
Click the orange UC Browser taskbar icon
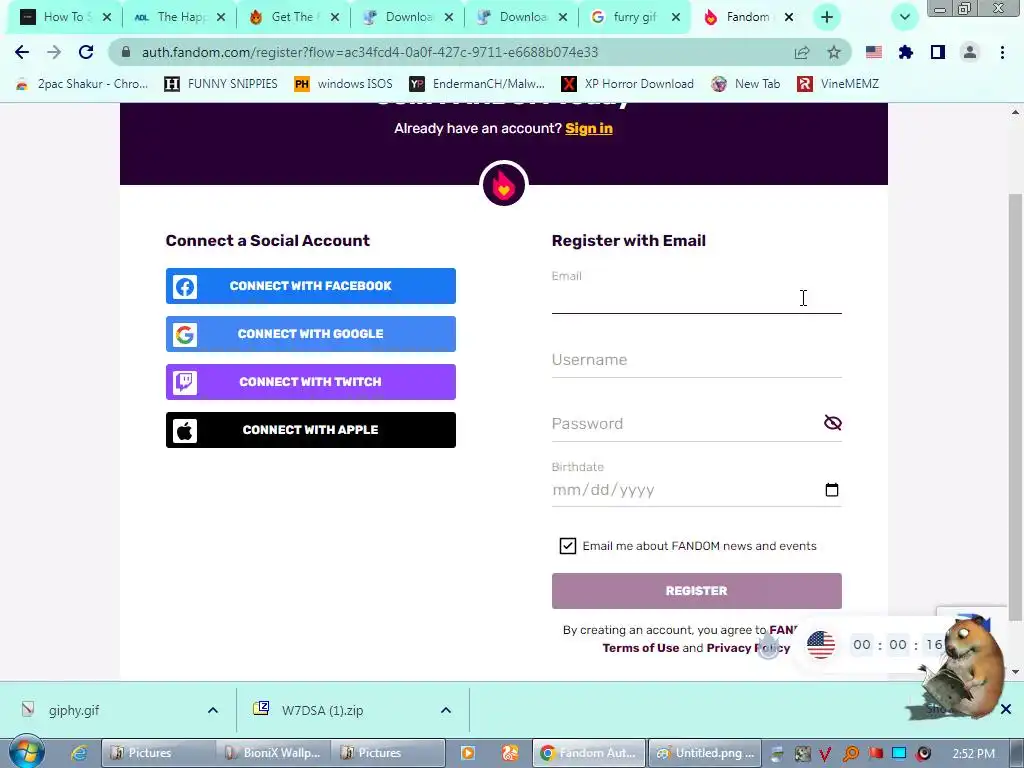510,753
